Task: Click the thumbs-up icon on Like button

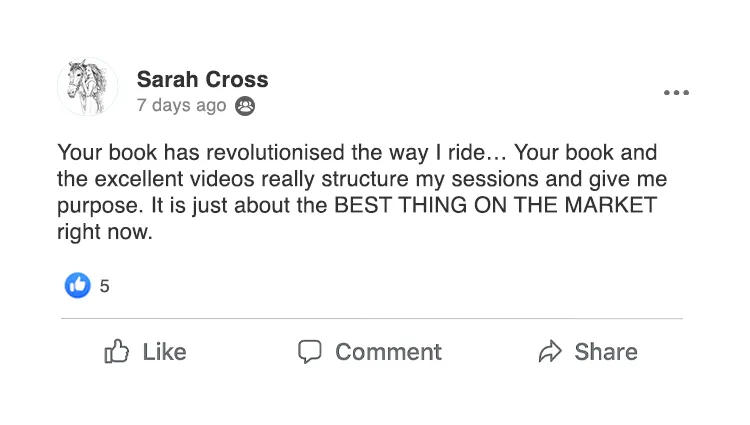Action: pyautogui.click(x=117, y=352)
